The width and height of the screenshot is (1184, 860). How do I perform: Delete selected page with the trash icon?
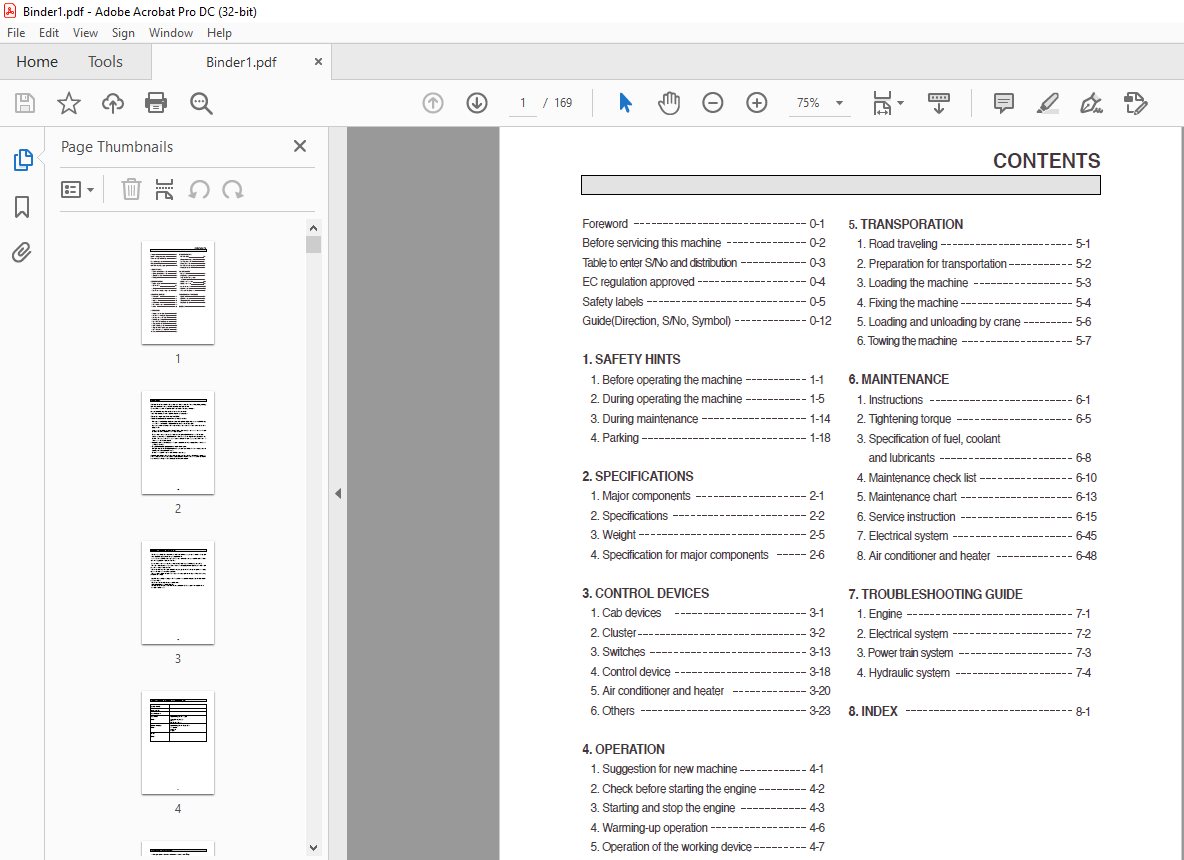click(131, 190)
